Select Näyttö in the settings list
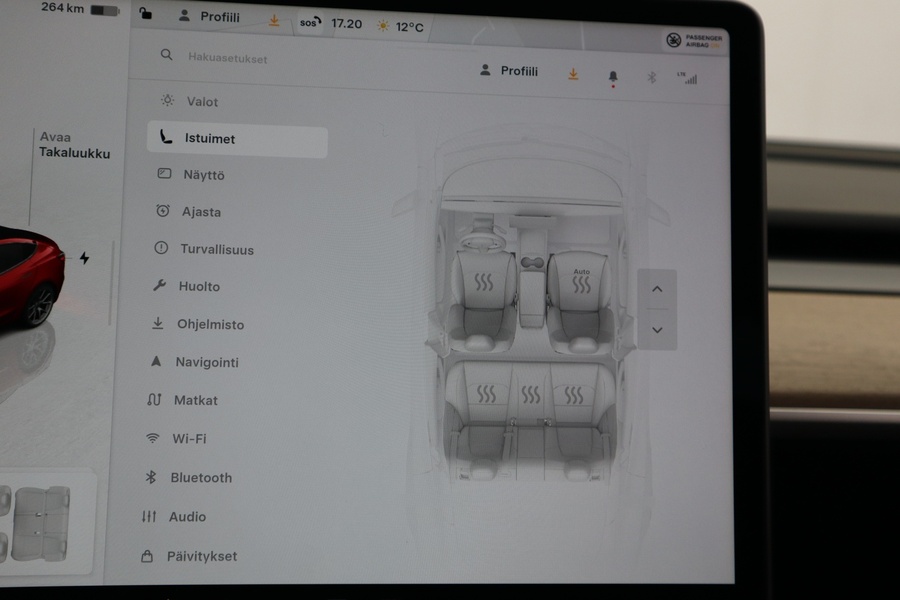The width and height of the screenshot is (900, 600). pos(203,175)
